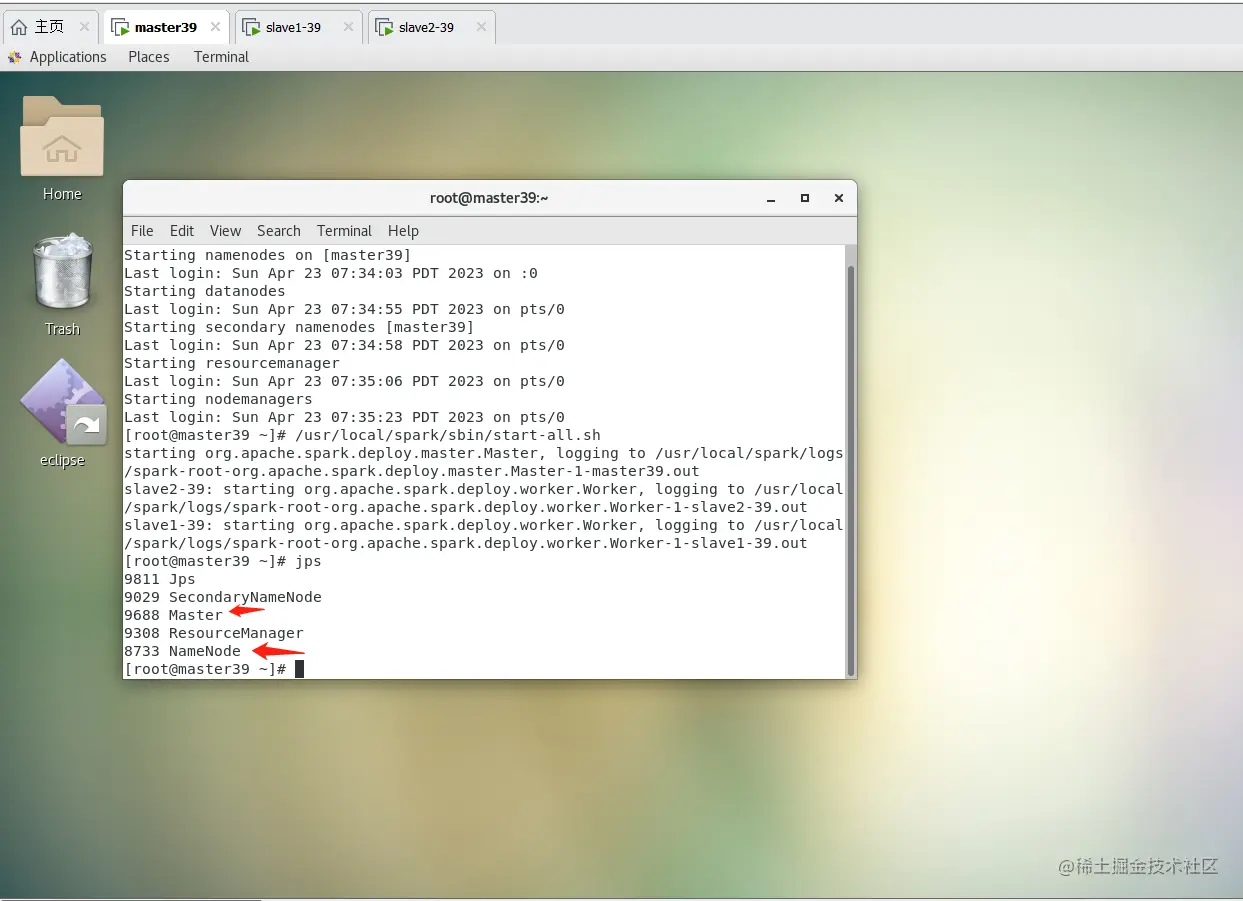Image resolution: width=1243 pixels, height=901 pixels.
Task: Close the slave1-39 tab
Action: [x=348, y=27]
